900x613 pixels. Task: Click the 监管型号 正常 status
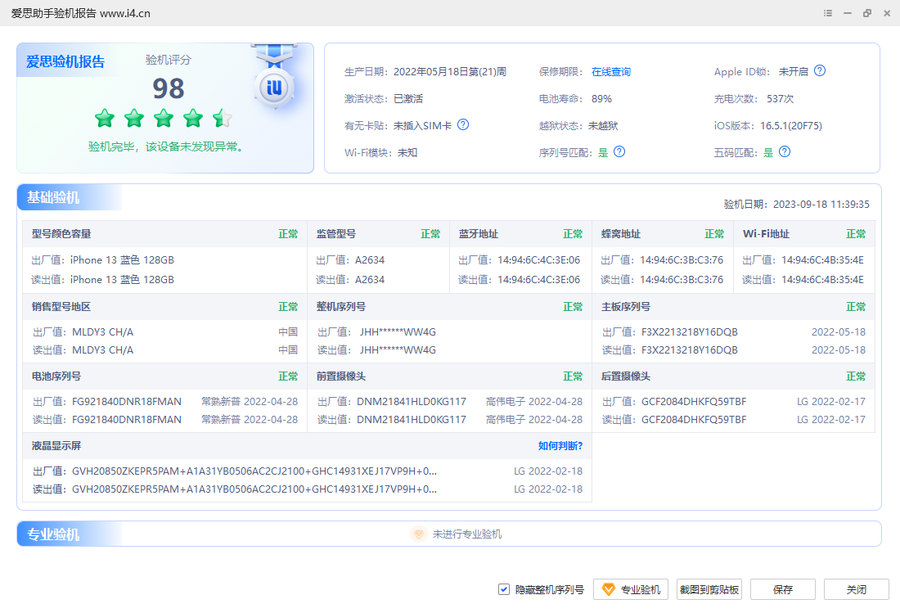point(430,234)
